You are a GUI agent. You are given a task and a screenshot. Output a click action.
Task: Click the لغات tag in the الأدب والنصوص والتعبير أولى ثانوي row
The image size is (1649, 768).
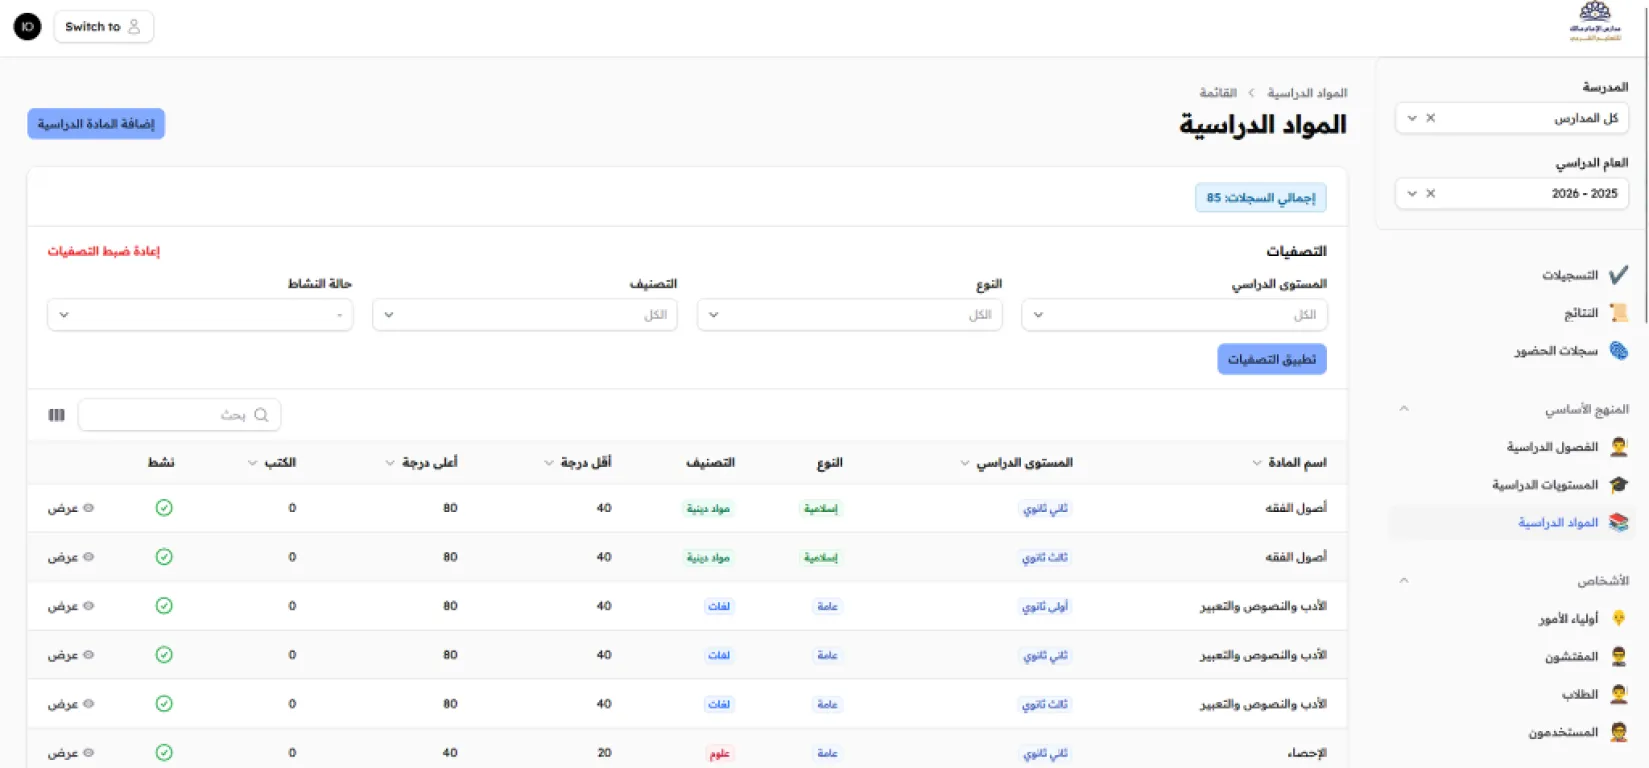pyautogui.click(x=719, y=606)
